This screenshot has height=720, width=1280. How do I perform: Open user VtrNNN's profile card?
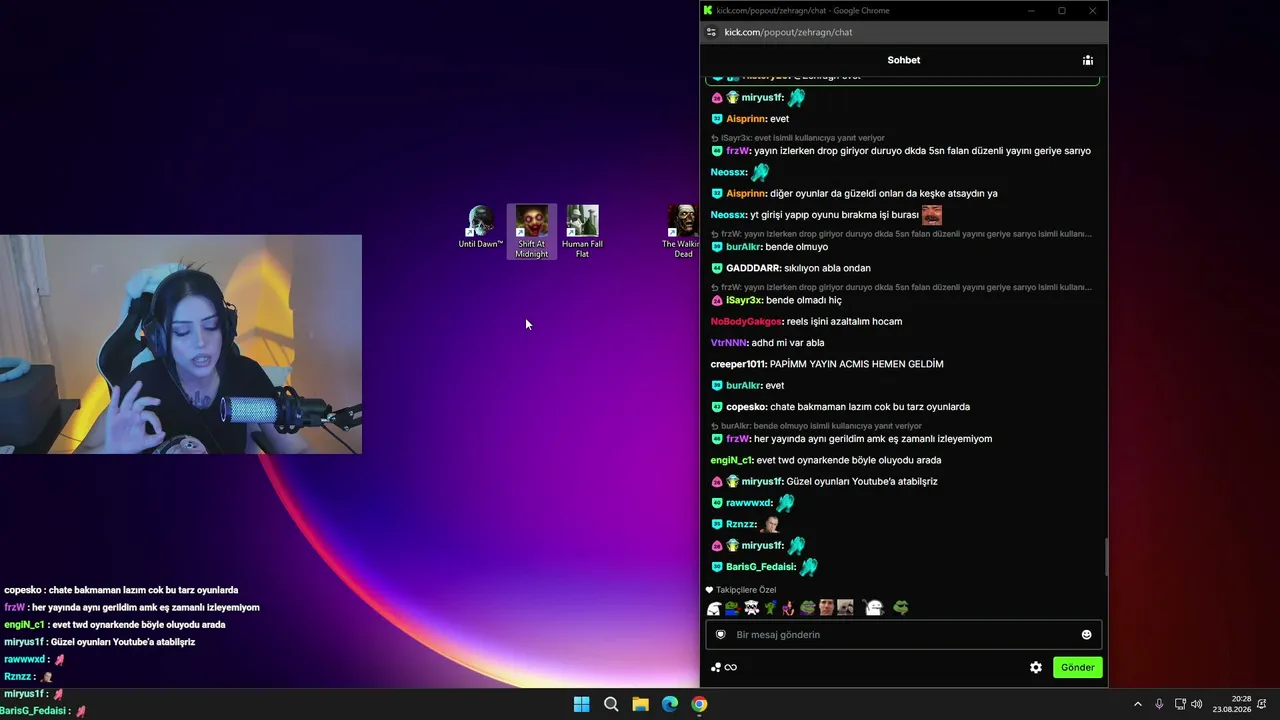(729, 343)
